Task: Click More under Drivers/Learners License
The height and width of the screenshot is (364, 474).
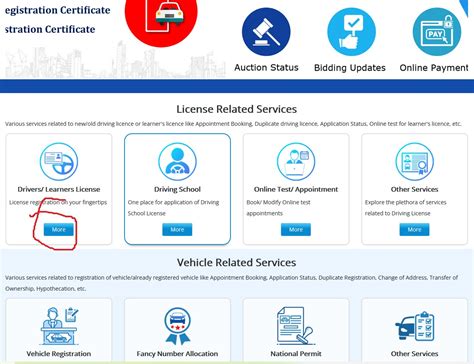Action: (59, 229)
